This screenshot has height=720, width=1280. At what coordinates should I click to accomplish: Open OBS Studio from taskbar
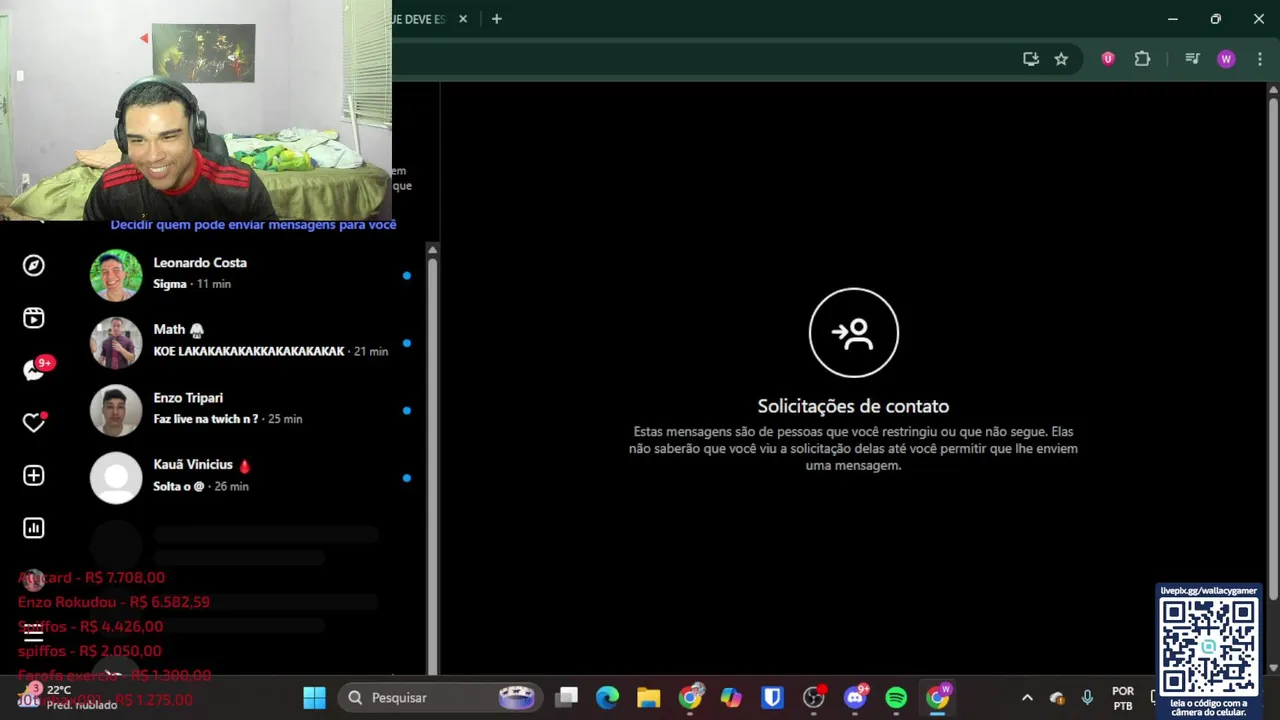[x=814, y=698]
